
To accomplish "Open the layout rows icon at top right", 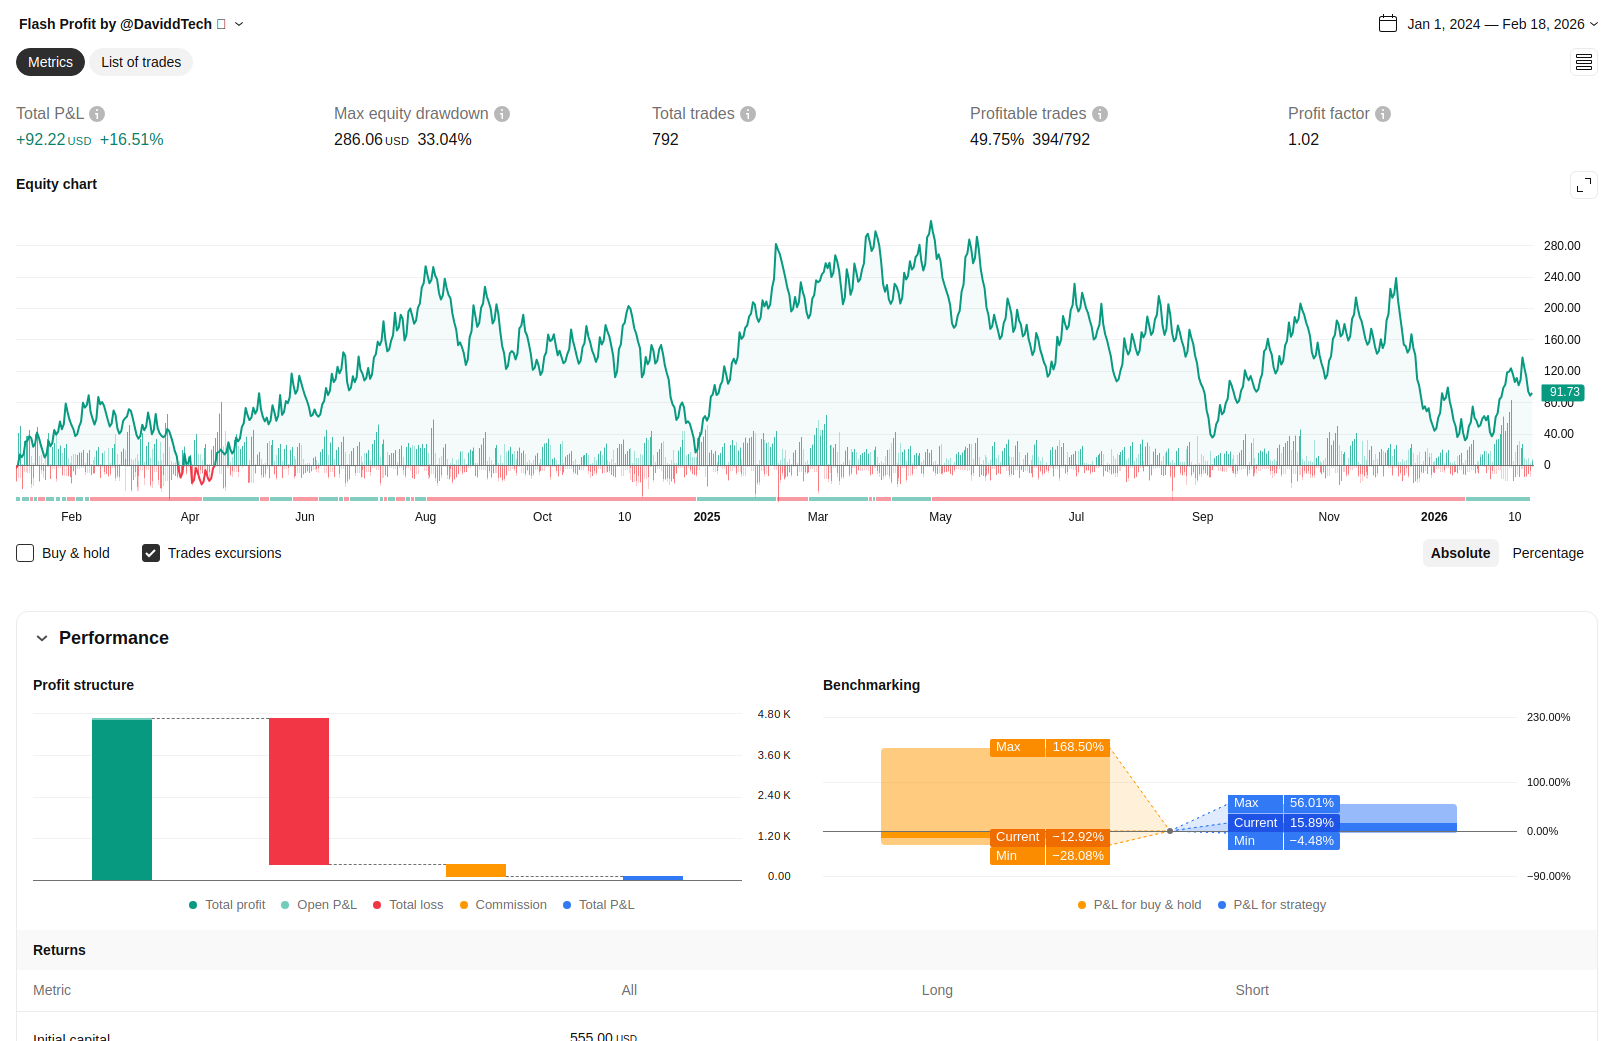I will pos(1583,62).
